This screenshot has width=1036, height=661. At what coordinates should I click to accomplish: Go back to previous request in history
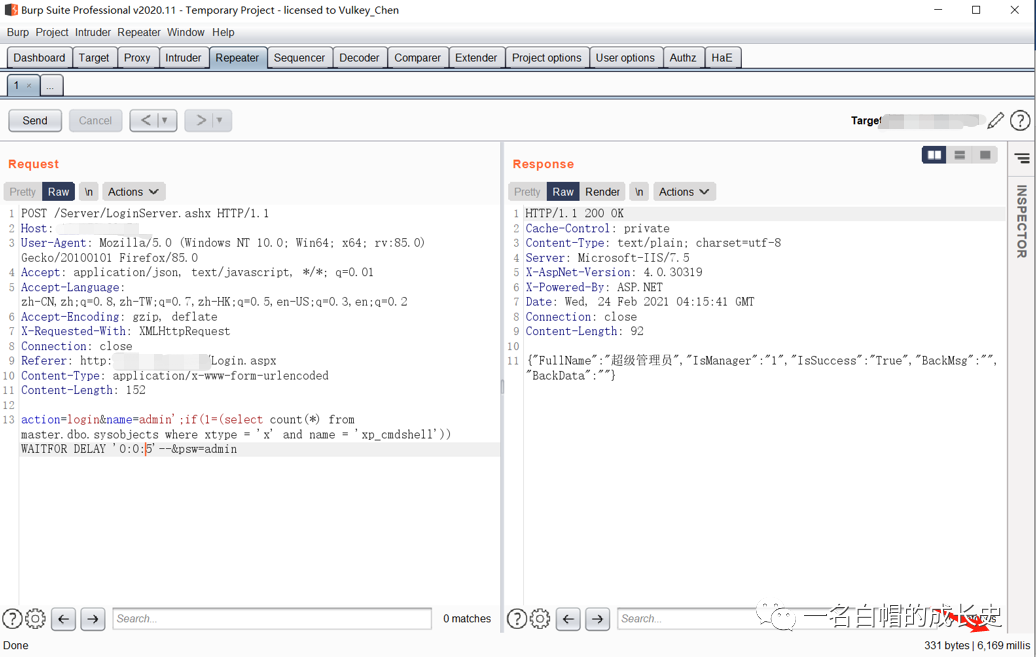click(x=145, y=120)
